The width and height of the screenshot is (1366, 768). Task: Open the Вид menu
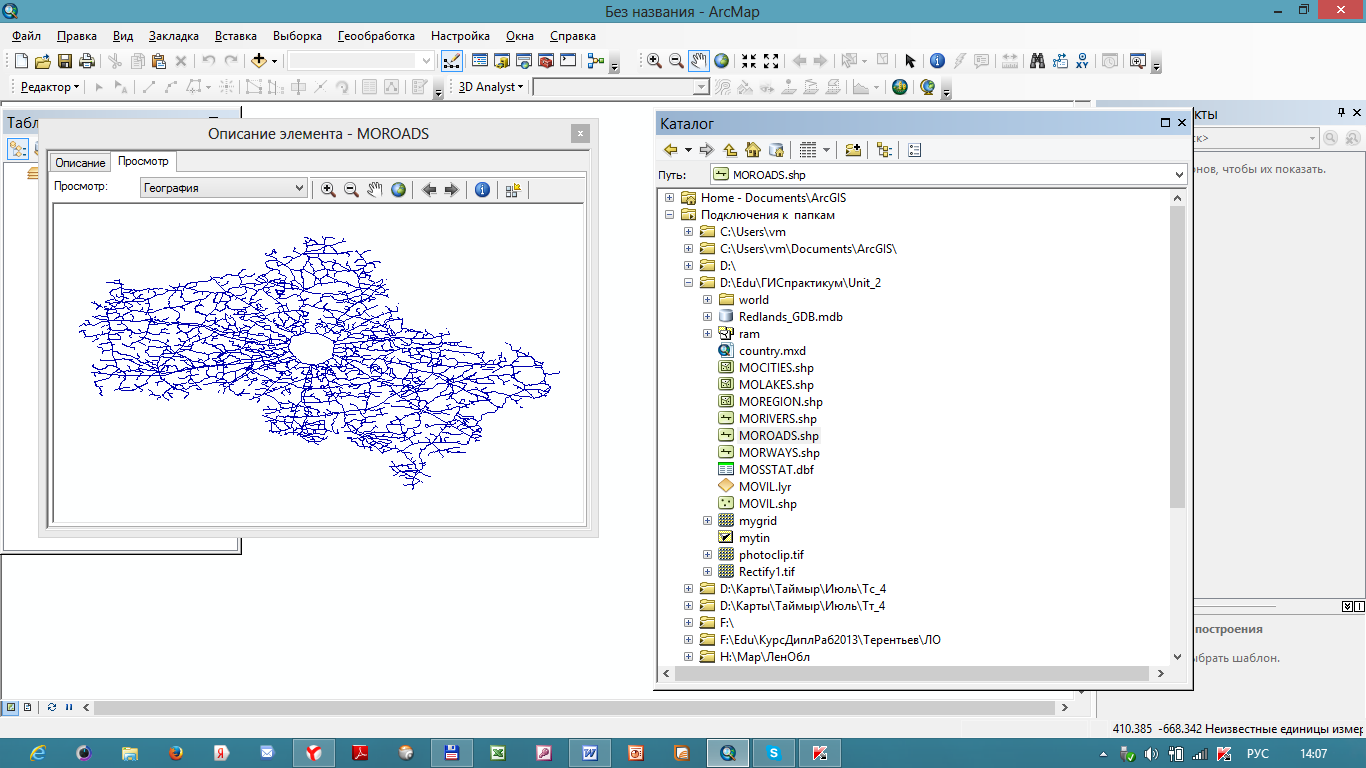[x=123, y=35]
